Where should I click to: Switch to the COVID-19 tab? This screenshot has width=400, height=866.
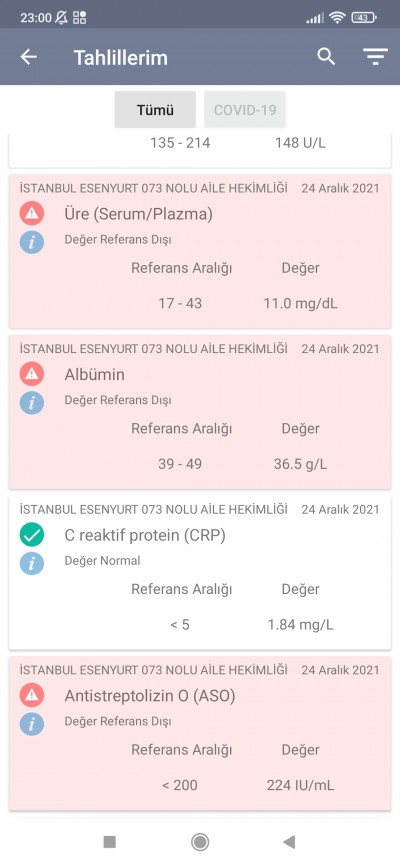[x=245, y=109]
